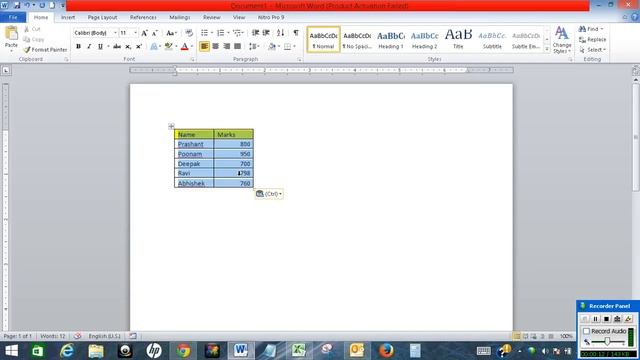Image resolution: width=640 pixels, height=360 pixels.
Task: Switch to the References tab
Action: pyautogui.click(x=143, y=17)
